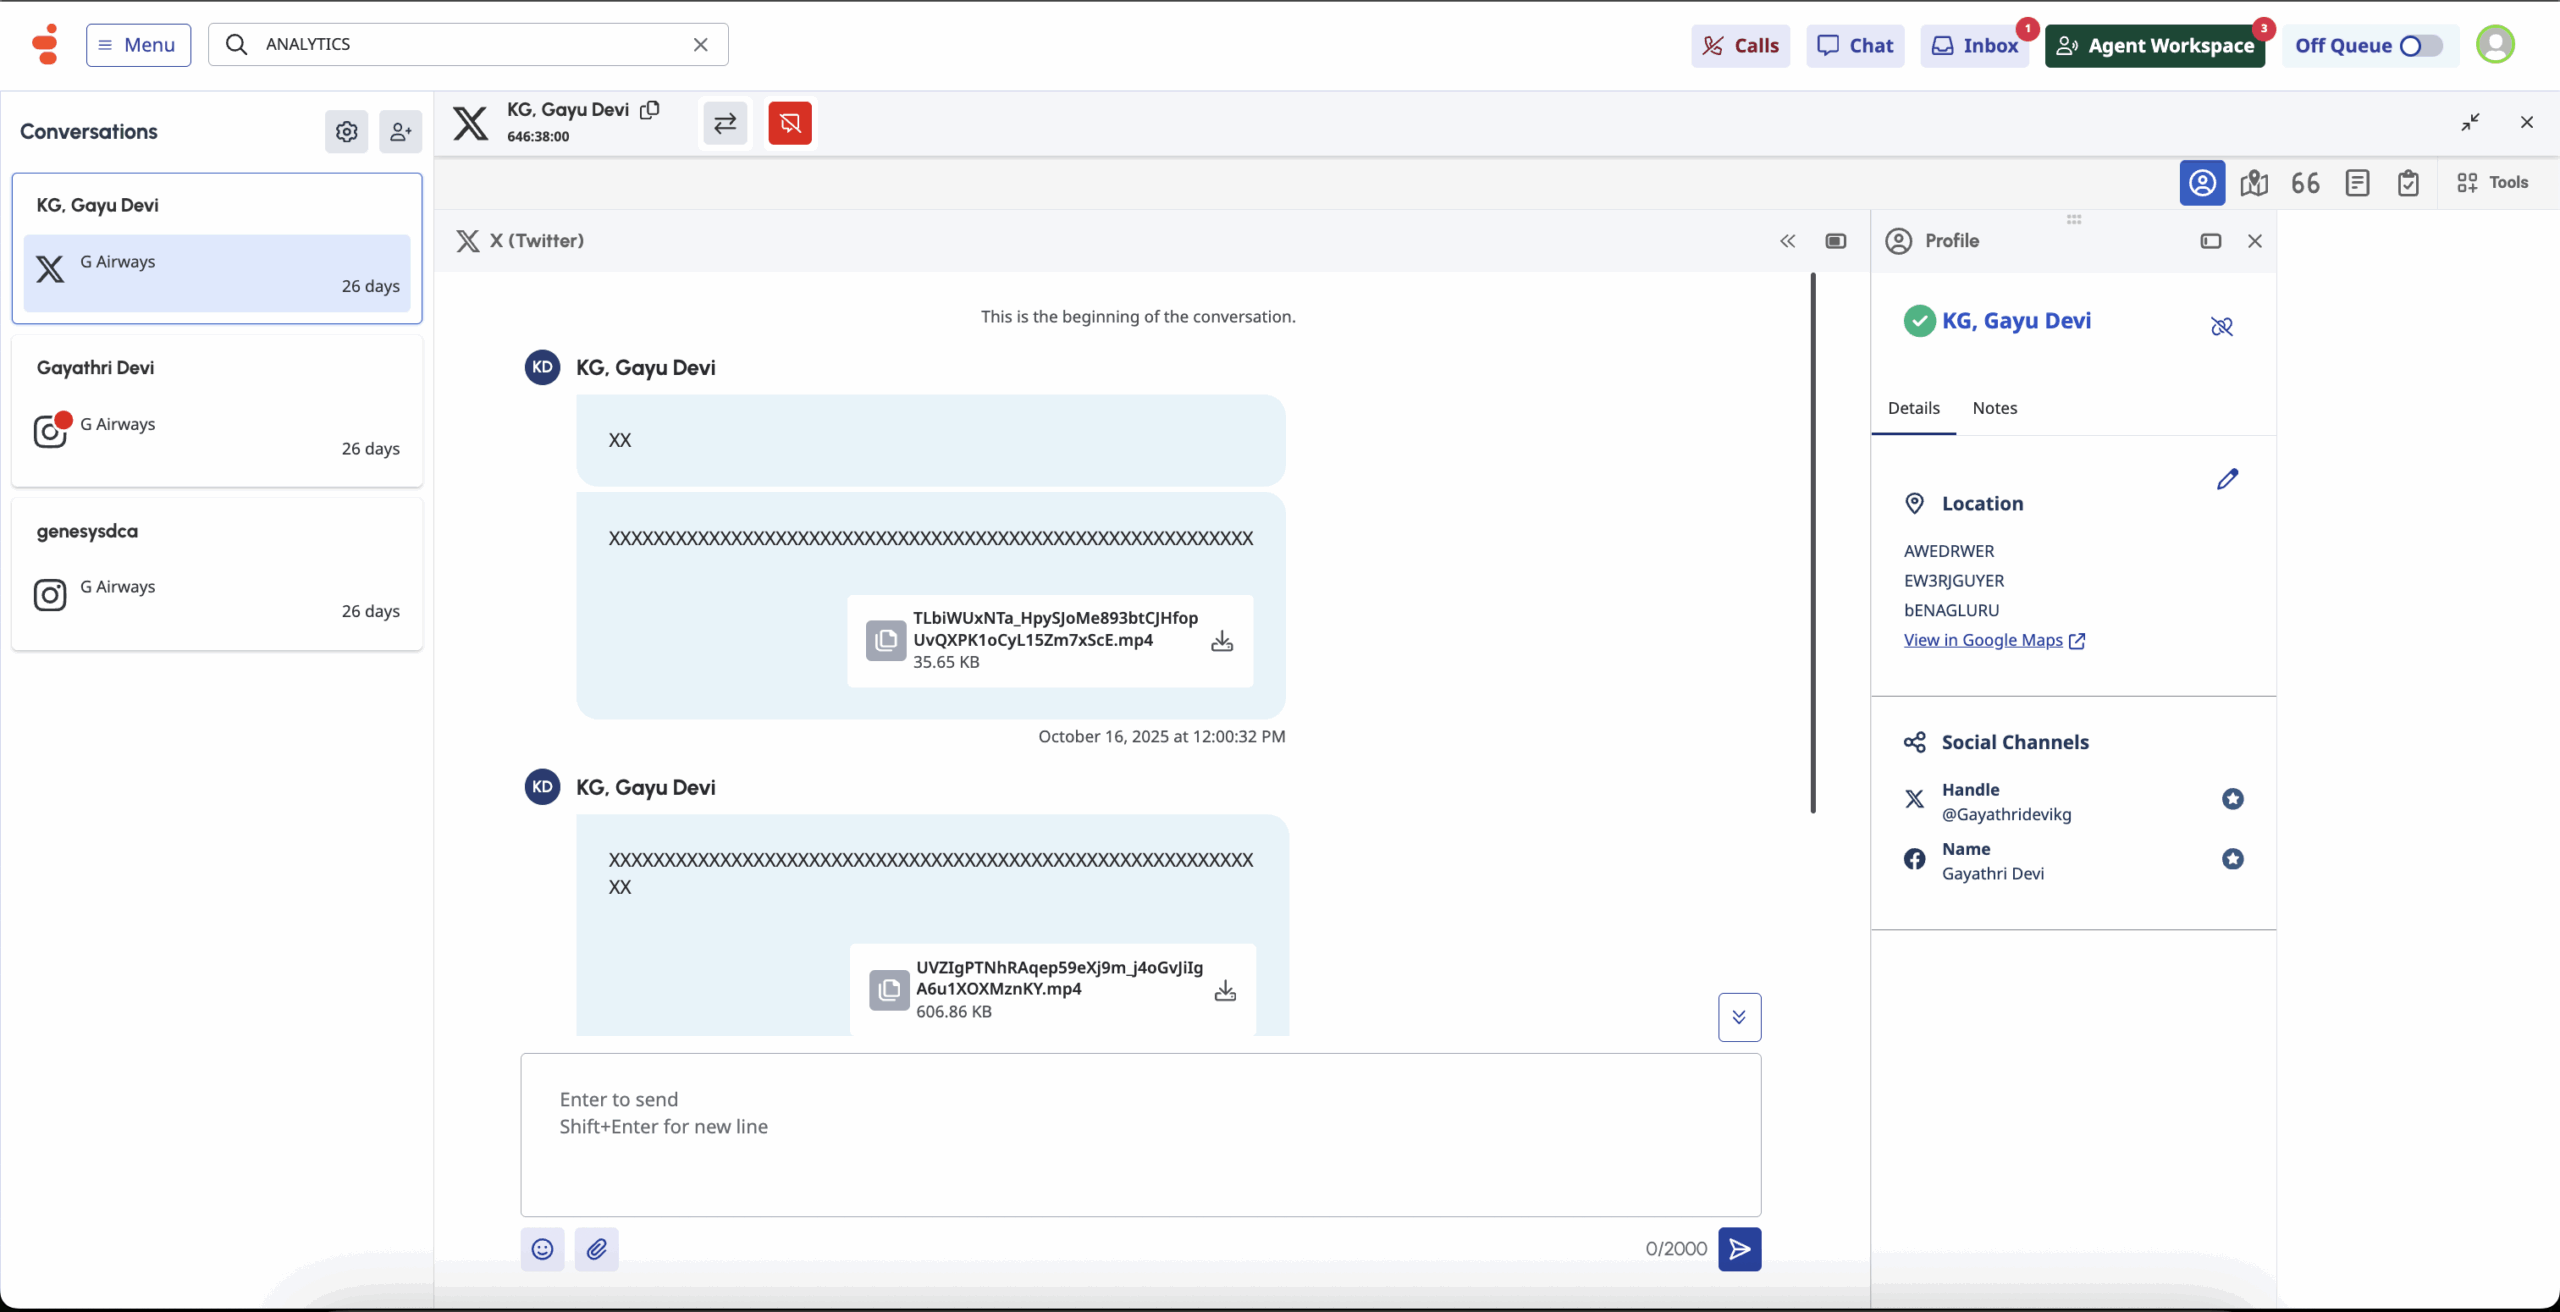Toggle the Off Queue switch
Viewport: 2560px width, 1312px height.
(2420, 46)
